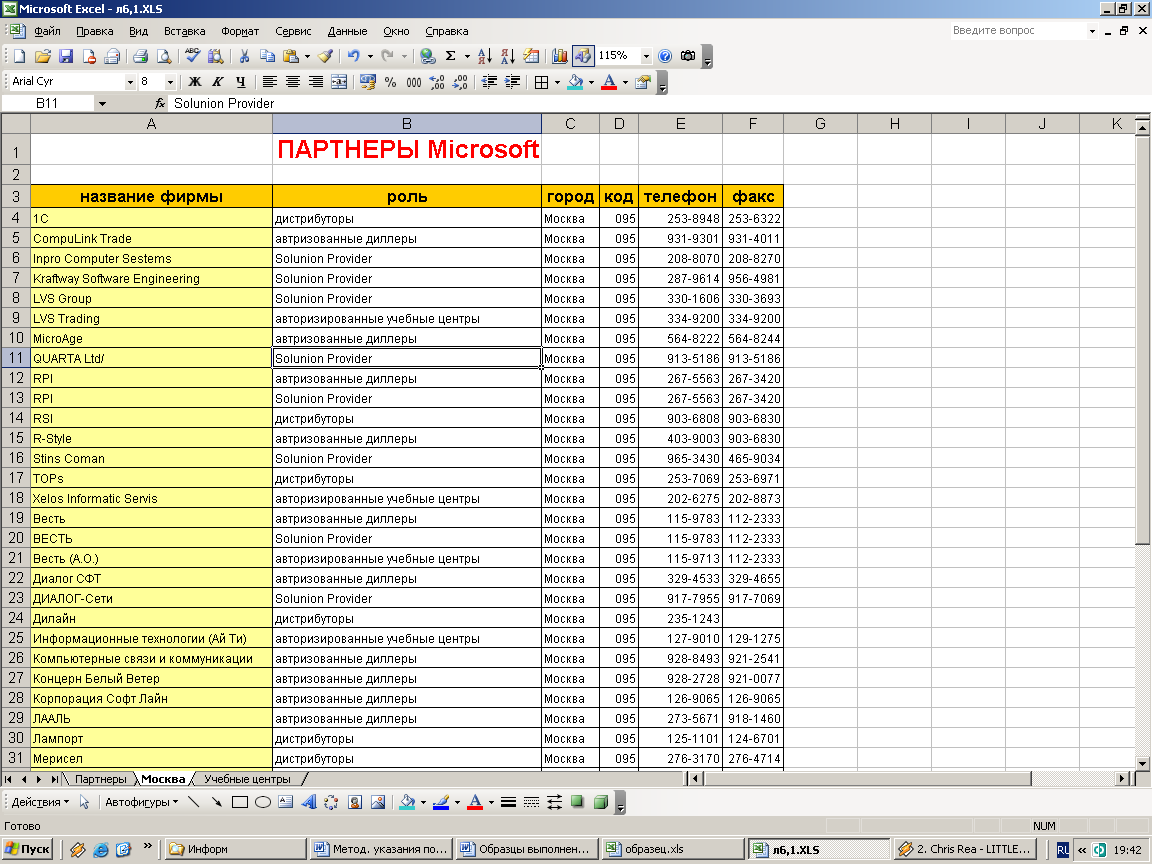Switch to образец.xls in the taskbar

(x=672, y=849)
